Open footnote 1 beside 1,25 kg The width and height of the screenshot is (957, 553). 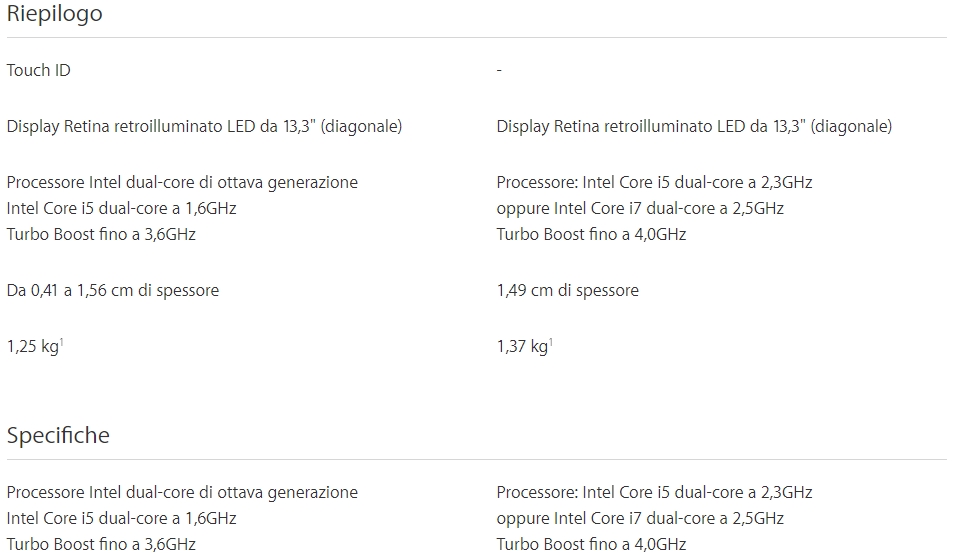(x=62, y=342)
